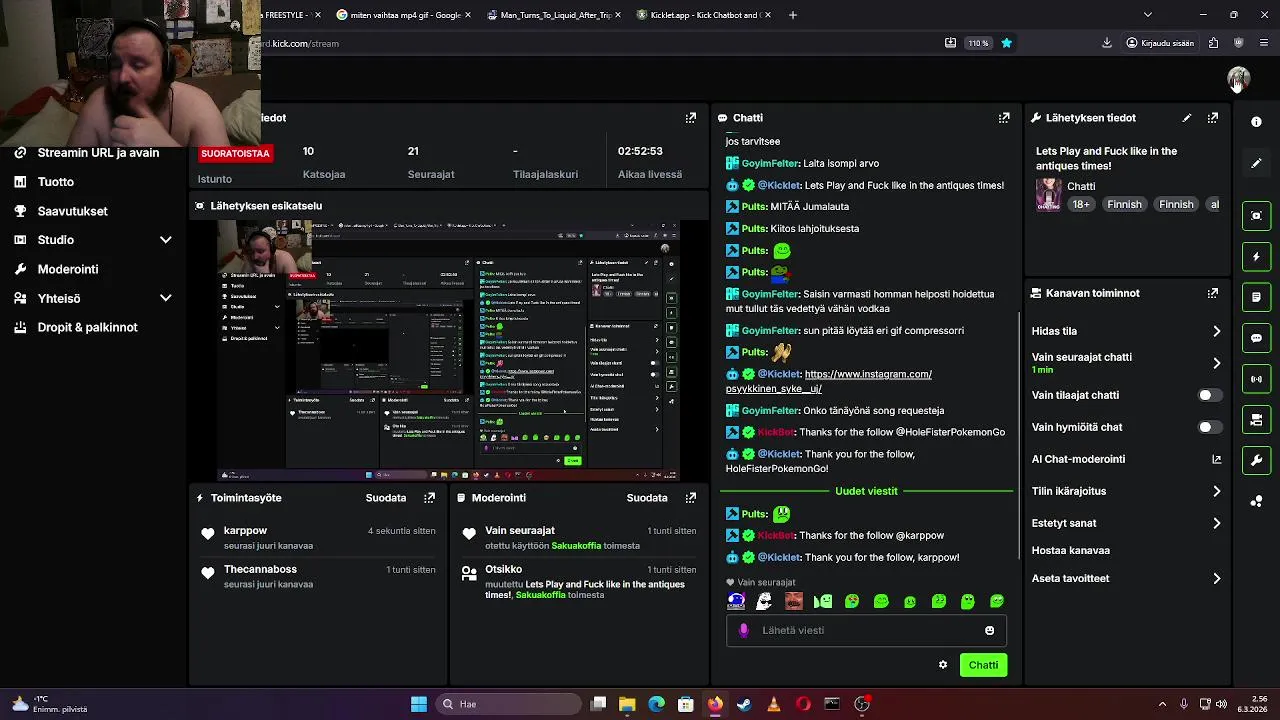The width and height of the screenshot is (1280, 720).
Task: Click the 18+ tag
Action: 1081,204
